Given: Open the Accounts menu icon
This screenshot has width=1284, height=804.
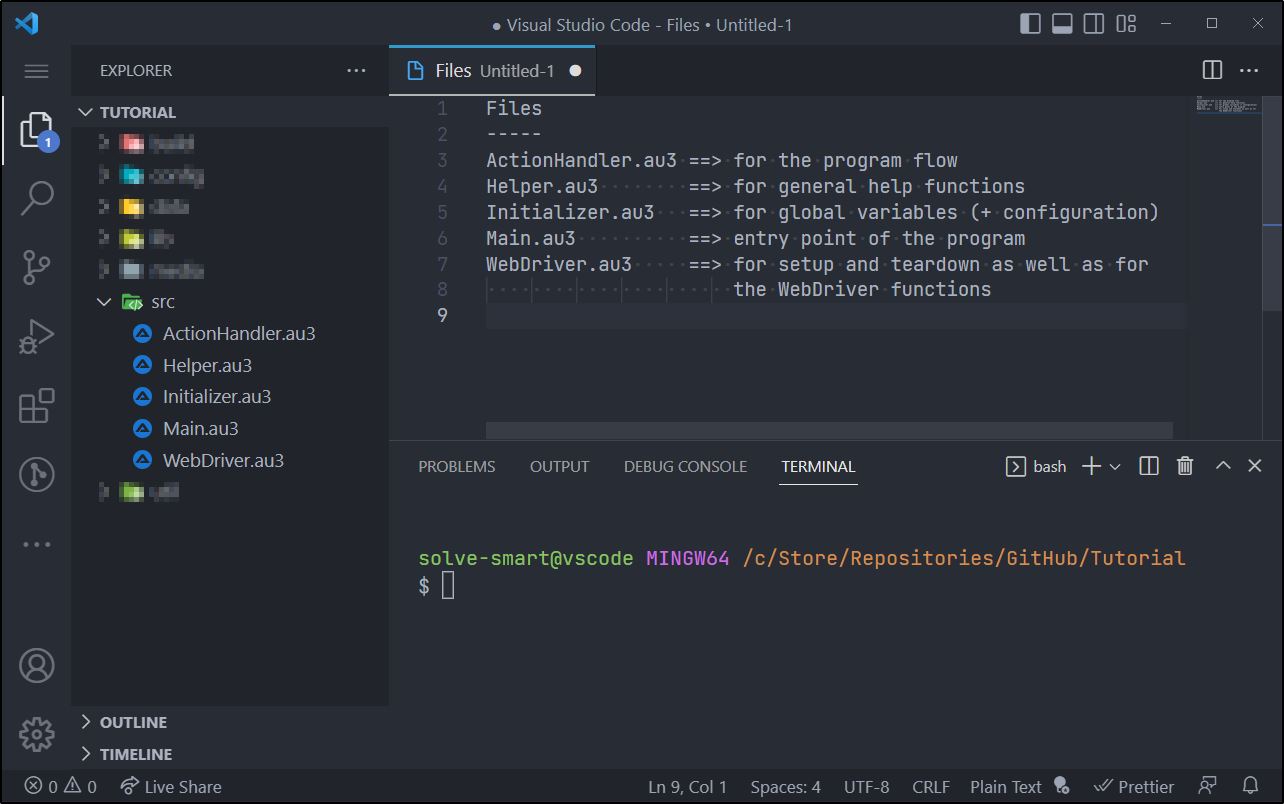Looking at the screenshot, I should 37,665.
